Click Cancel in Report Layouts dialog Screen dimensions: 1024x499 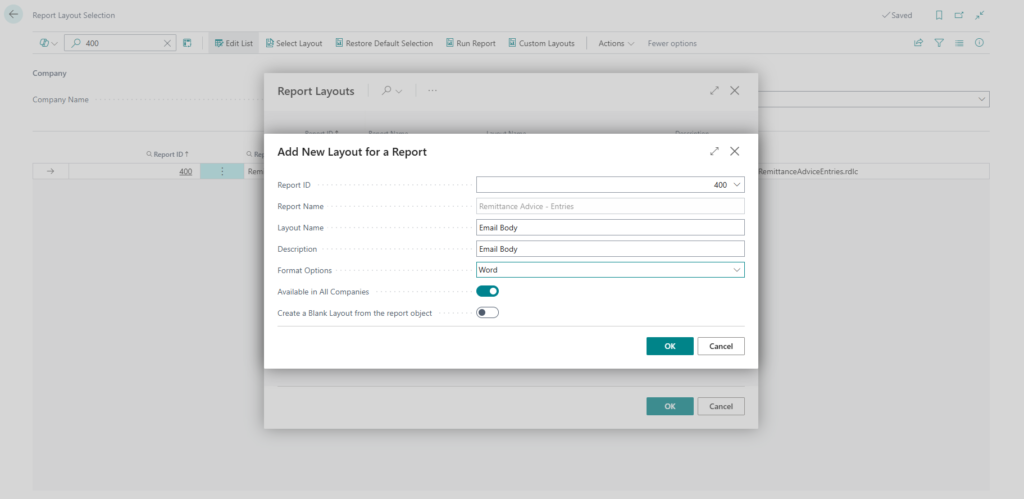tap(721, 406)
